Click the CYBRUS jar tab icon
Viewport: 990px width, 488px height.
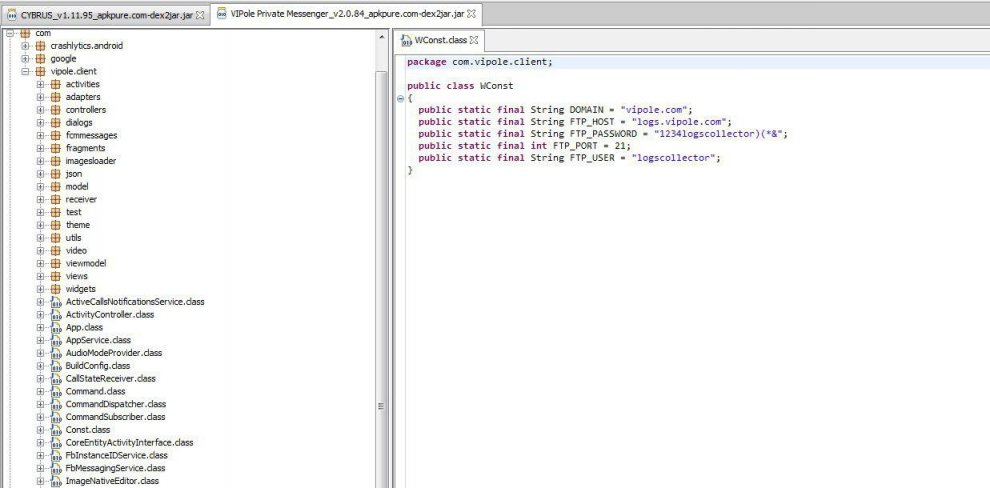12,15
